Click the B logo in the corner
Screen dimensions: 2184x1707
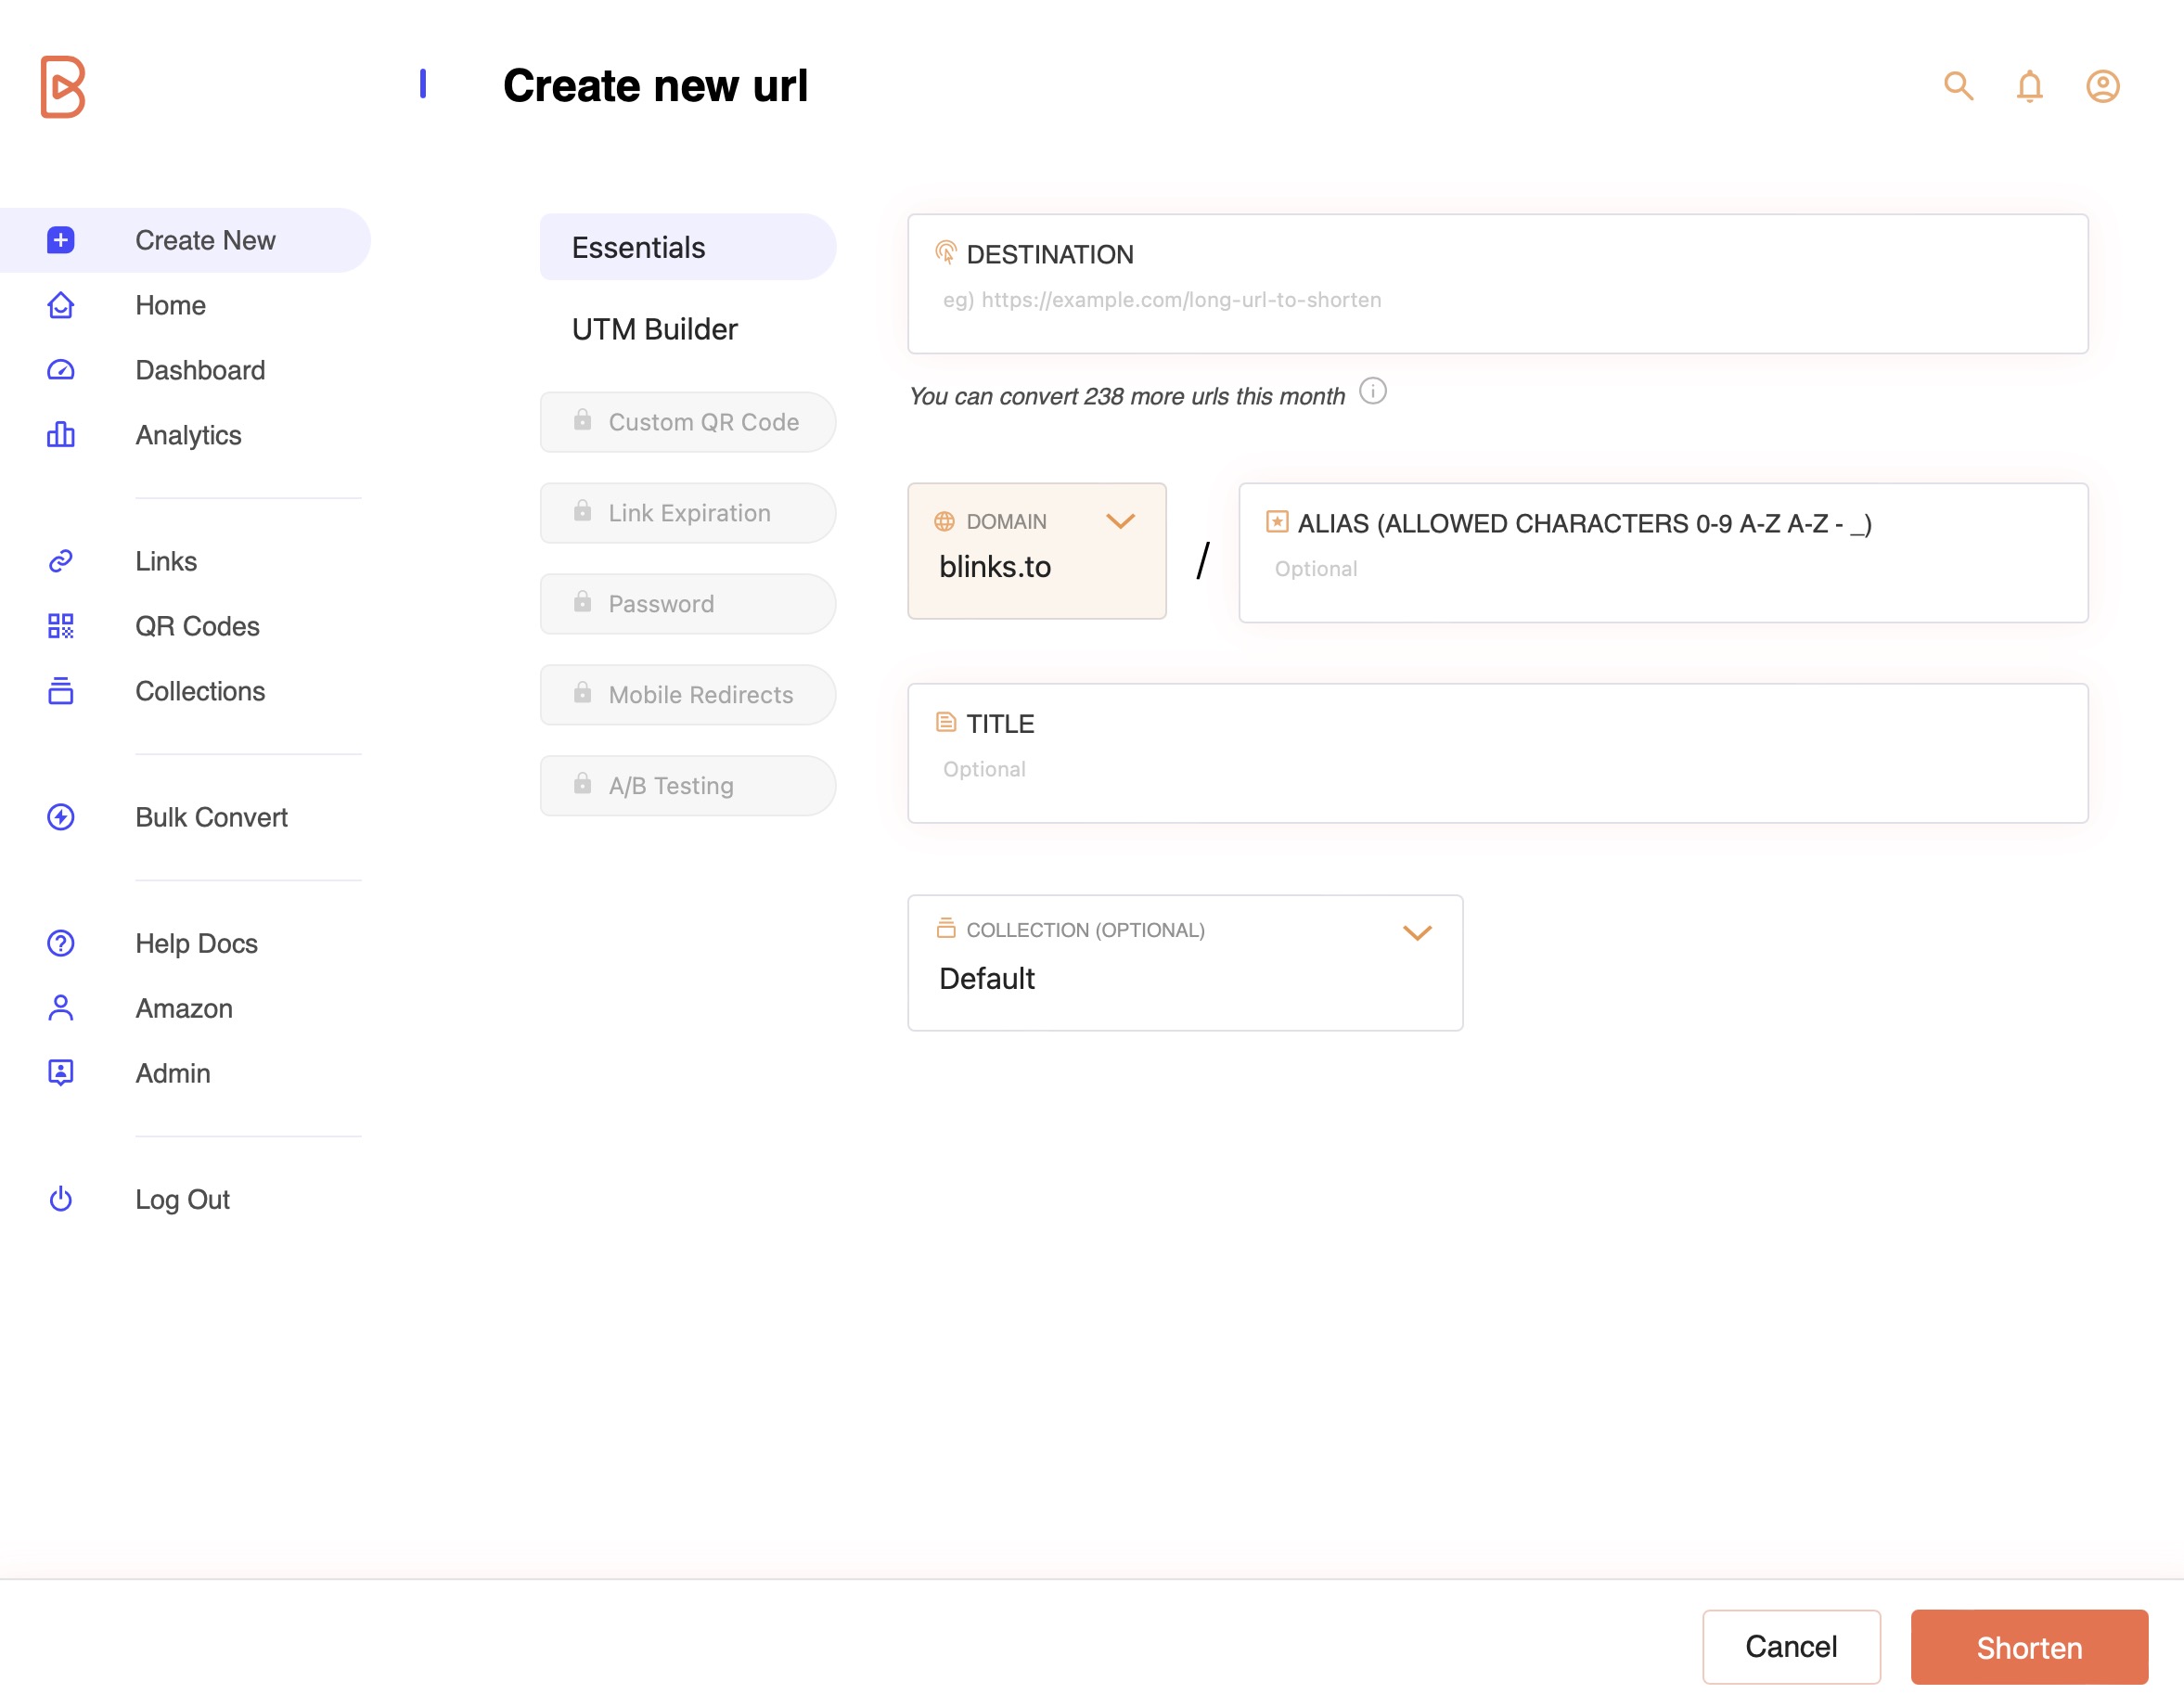click(62, 86)
